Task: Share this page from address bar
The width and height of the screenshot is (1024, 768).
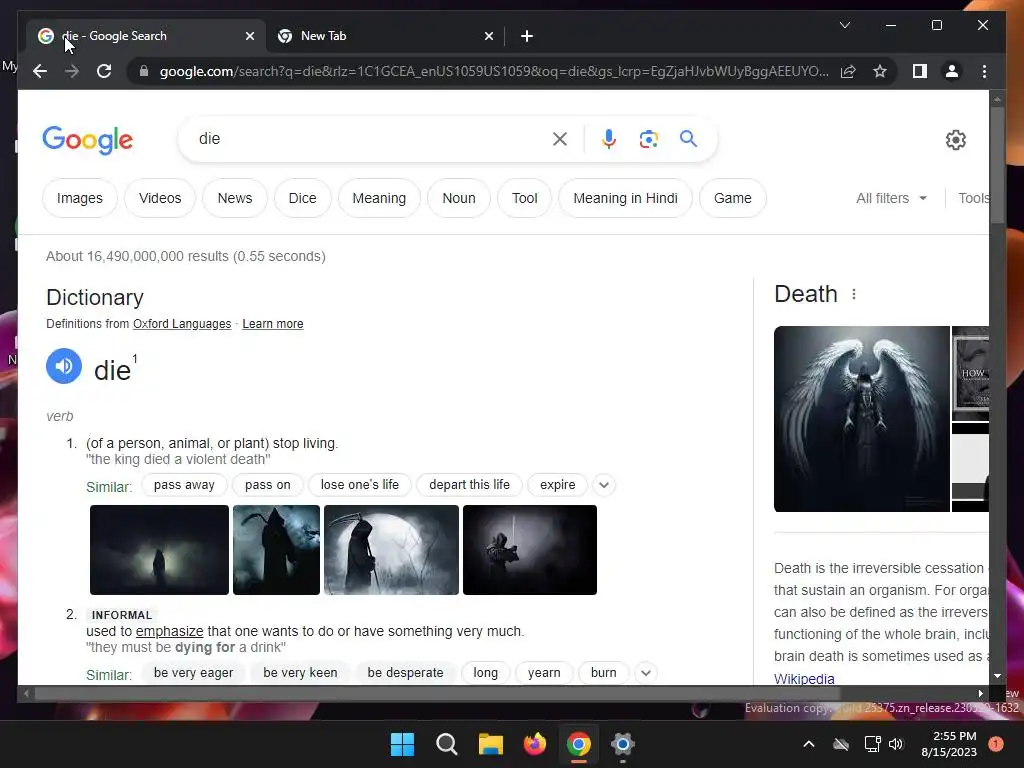Action: point(848,71)
